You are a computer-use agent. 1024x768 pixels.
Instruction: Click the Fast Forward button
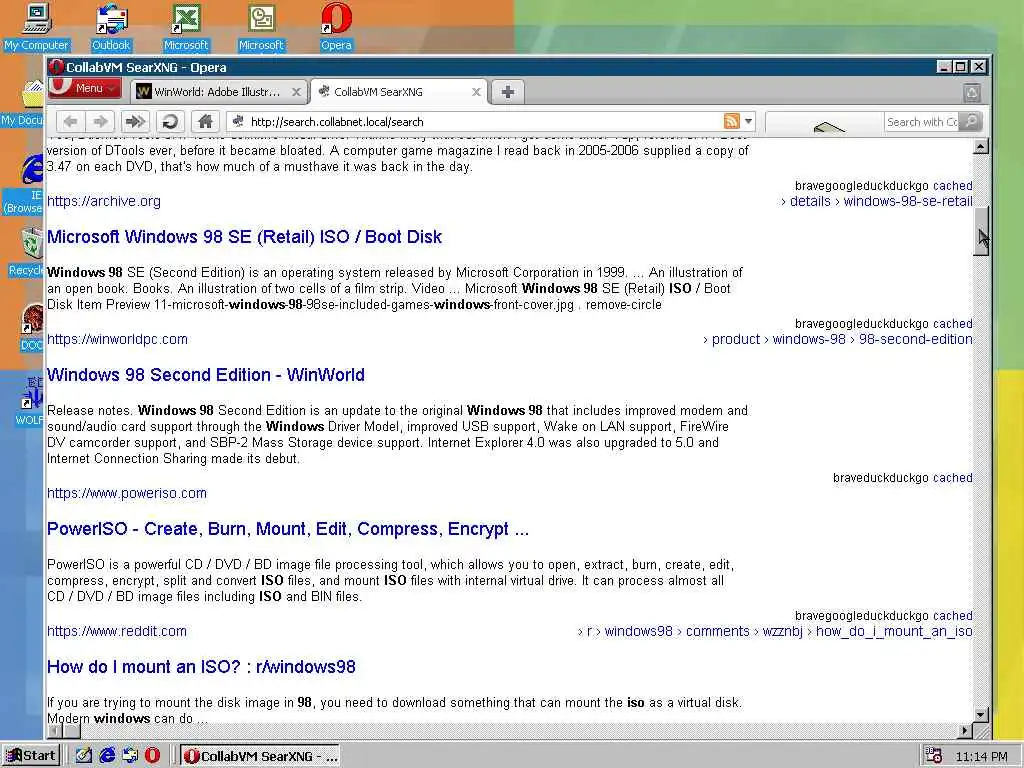coord(135,121)
